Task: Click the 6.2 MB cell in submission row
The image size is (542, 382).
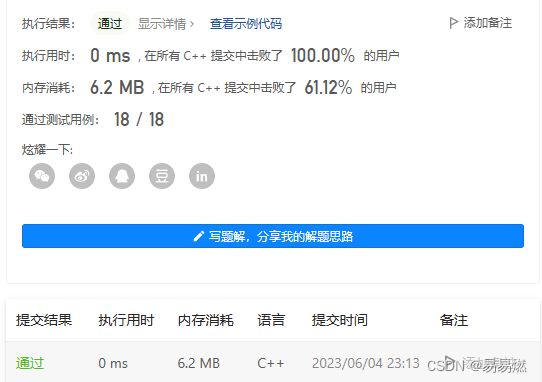Action: (x=199, y=363)
